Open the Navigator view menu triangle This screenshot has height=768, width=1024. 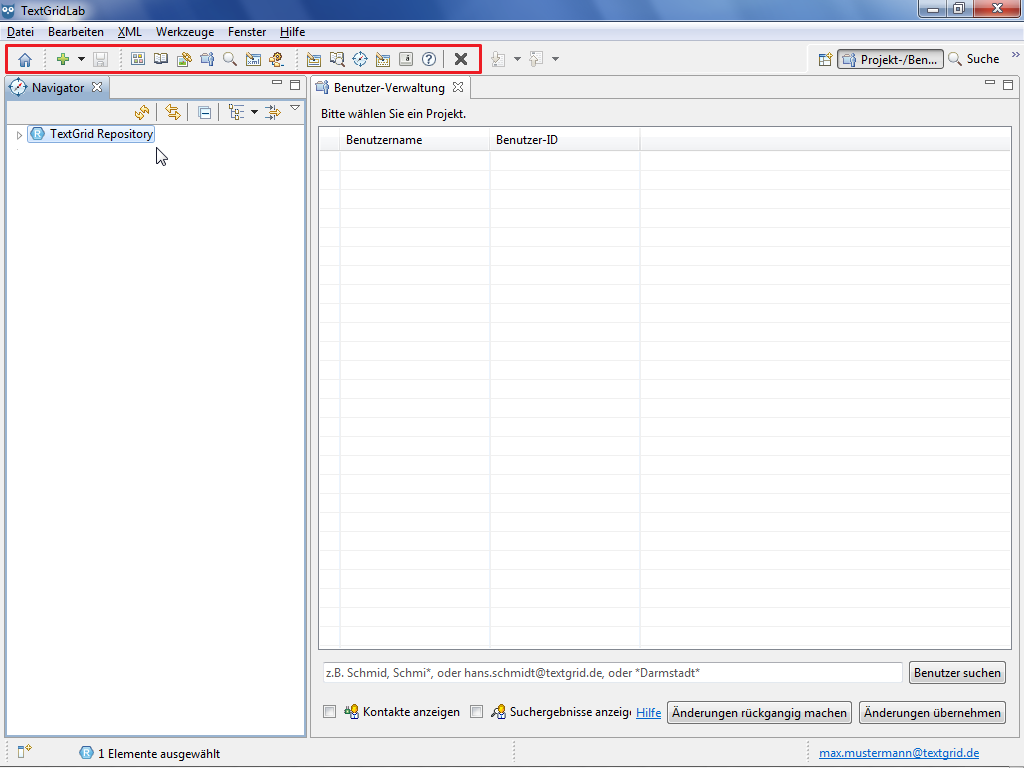tap(295, 108)
